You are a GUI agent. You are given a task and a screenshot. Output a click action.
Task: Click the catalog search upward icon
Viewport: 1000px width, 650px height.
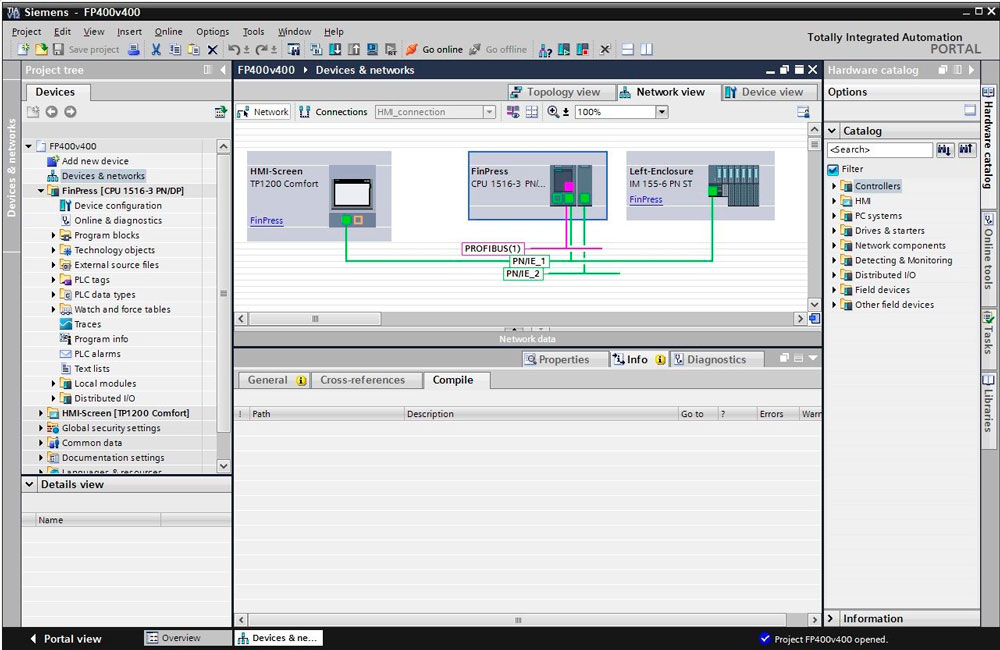pyautogui.click(x=966, y=150)
